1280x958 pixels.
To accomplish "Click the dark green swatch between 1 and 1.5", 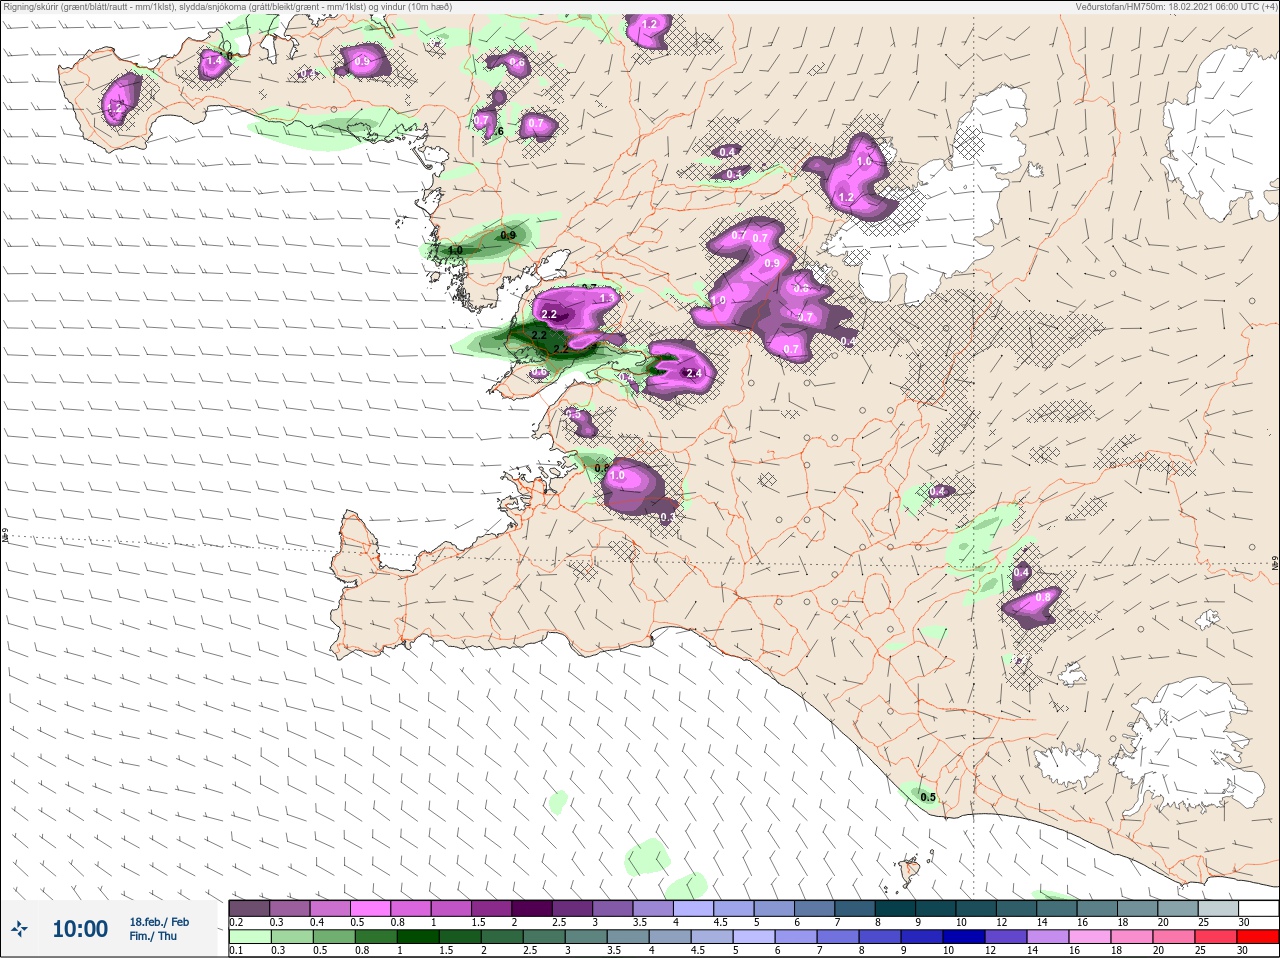I will 416,937.
